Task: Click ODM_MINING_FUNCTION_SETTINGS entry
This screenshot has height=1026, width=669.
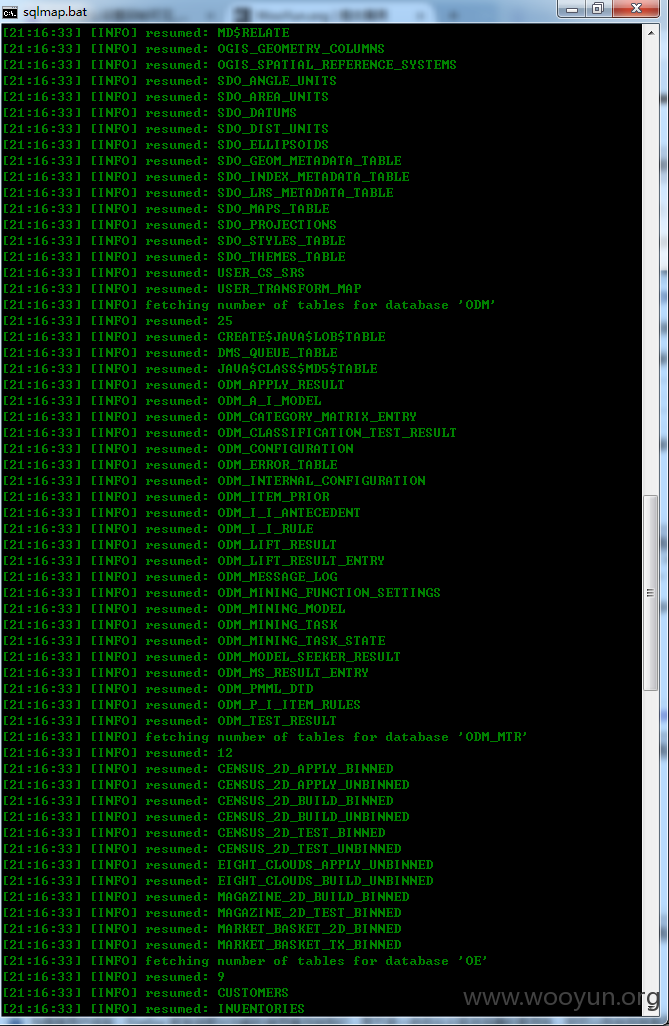Action: pos(329,593)
